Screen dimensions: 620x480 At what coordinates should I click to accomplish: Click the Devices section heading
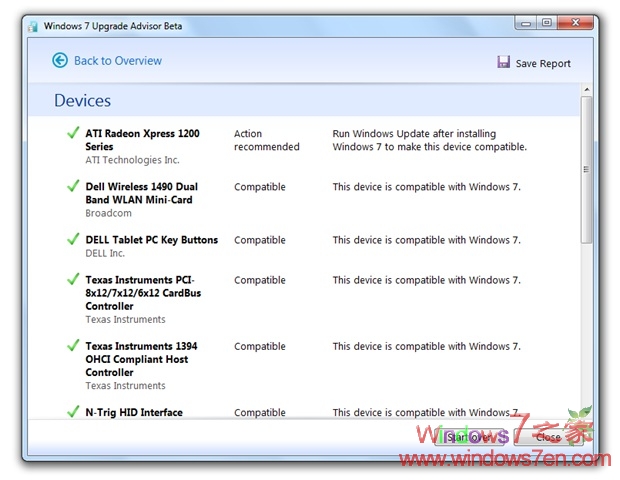[x=82, y=101]
